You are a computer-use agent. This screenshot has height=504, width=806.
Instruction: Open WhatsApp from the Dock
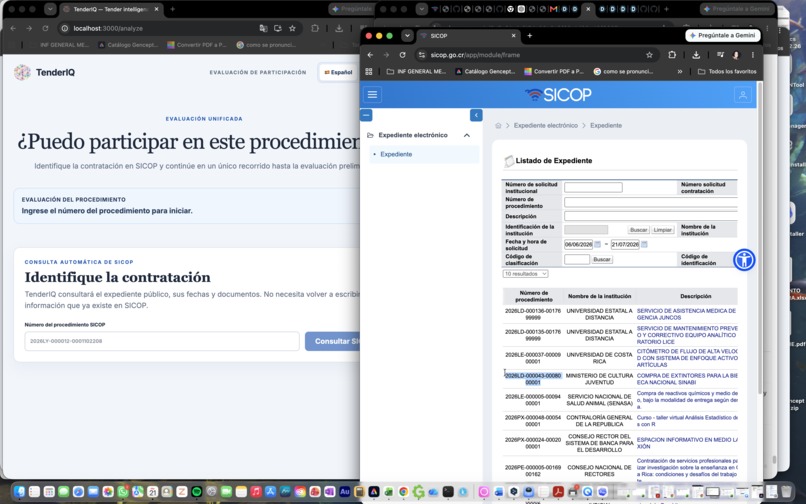click(122, 492)
